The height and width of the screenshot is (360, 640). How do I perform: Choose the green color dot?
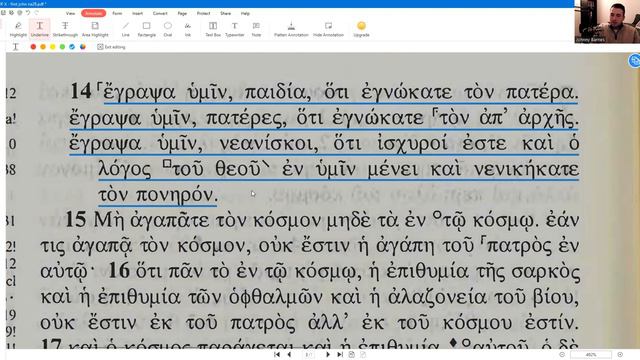click(x=62, y=47)
